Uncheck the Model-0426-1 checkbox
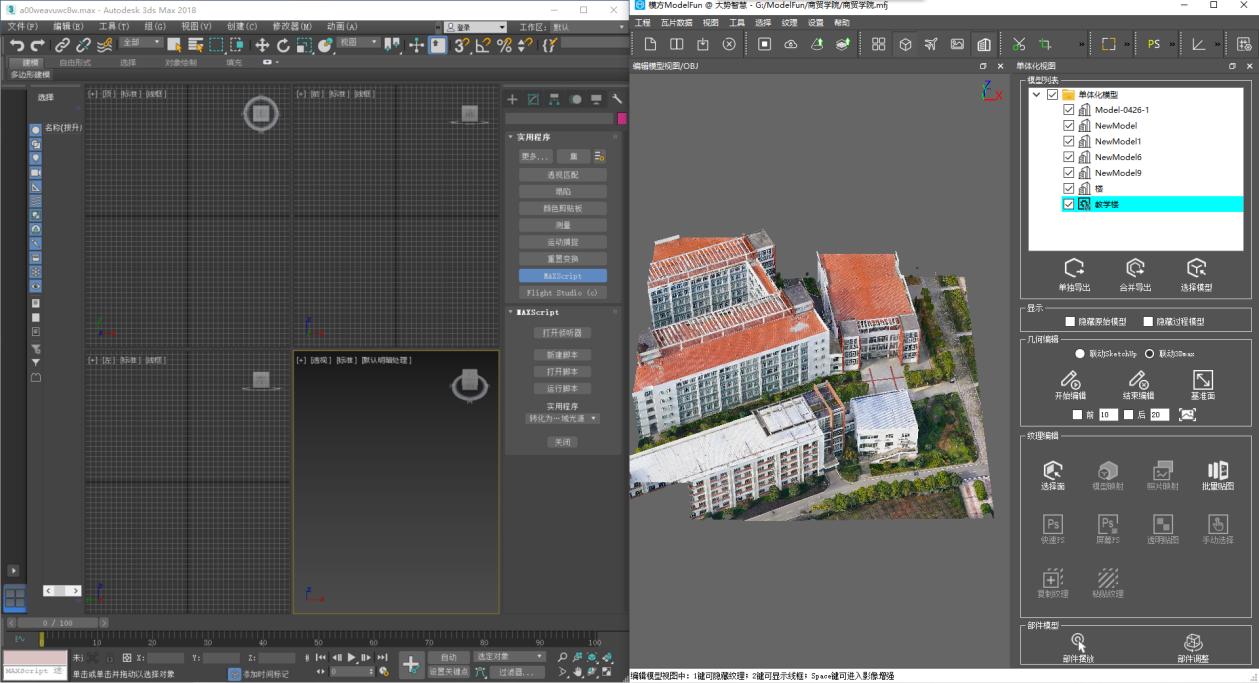Image resolution: width=1259 pixels, height=683 pixels. point(1068,110)
